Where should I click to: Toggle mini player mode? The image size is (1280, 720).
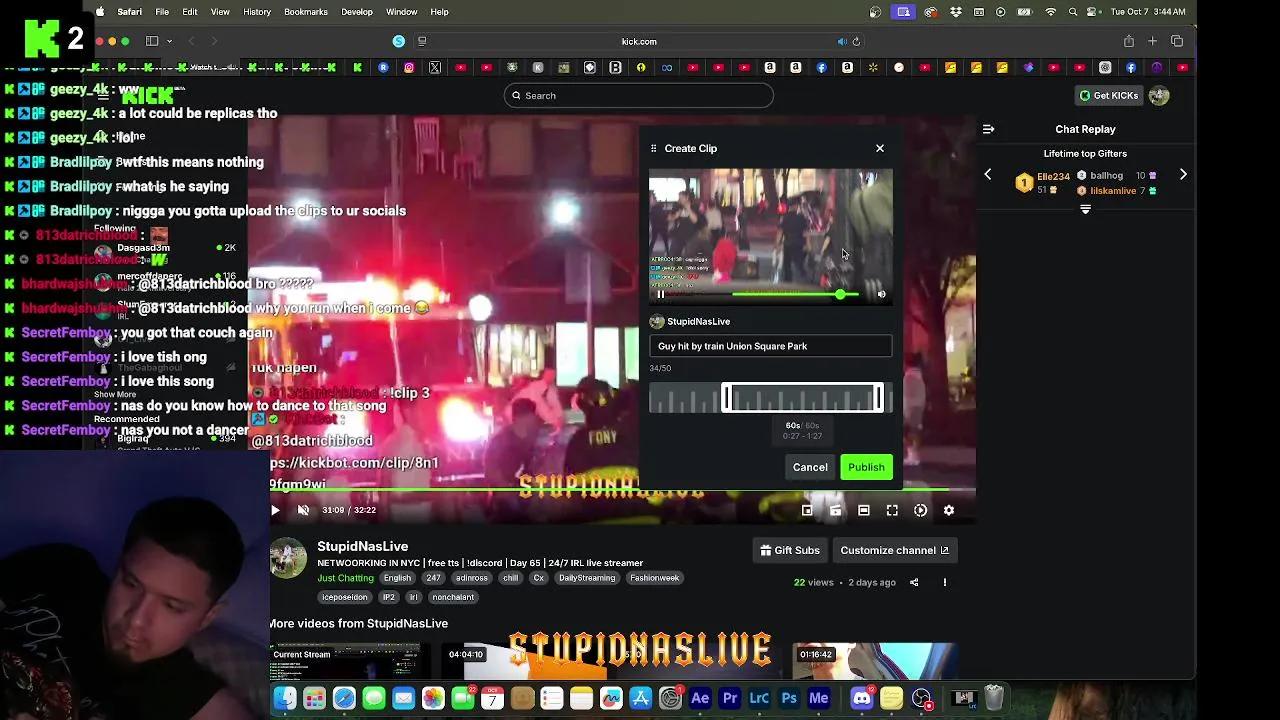807,510
